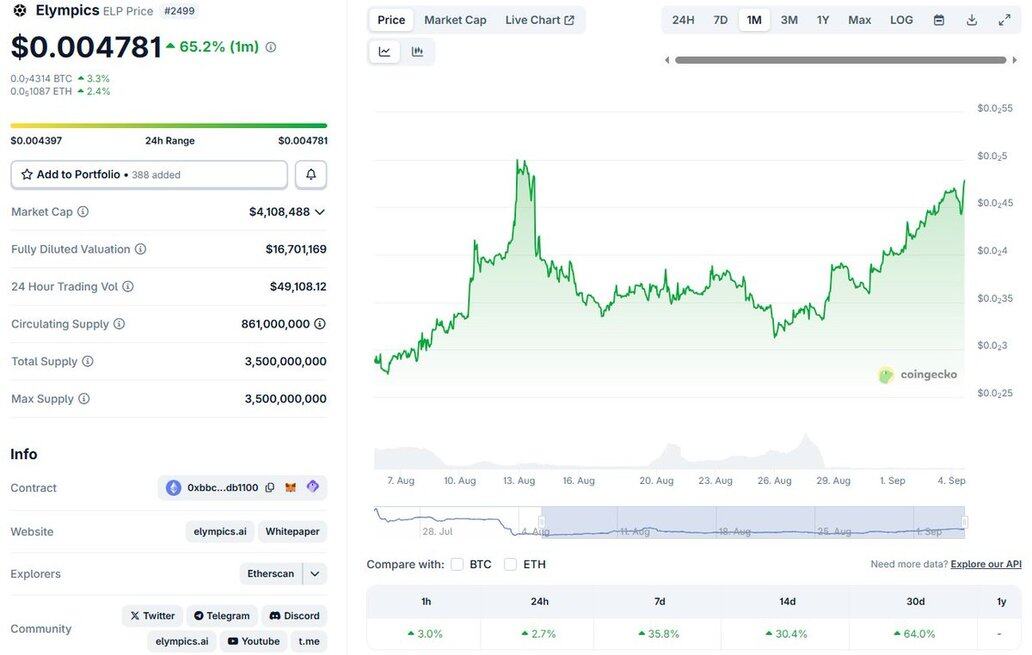Click the purple diamond wallet icon in Contract row
This screenshot has width=1032, height=655.
pyautogui.click(x=313, y=487)
